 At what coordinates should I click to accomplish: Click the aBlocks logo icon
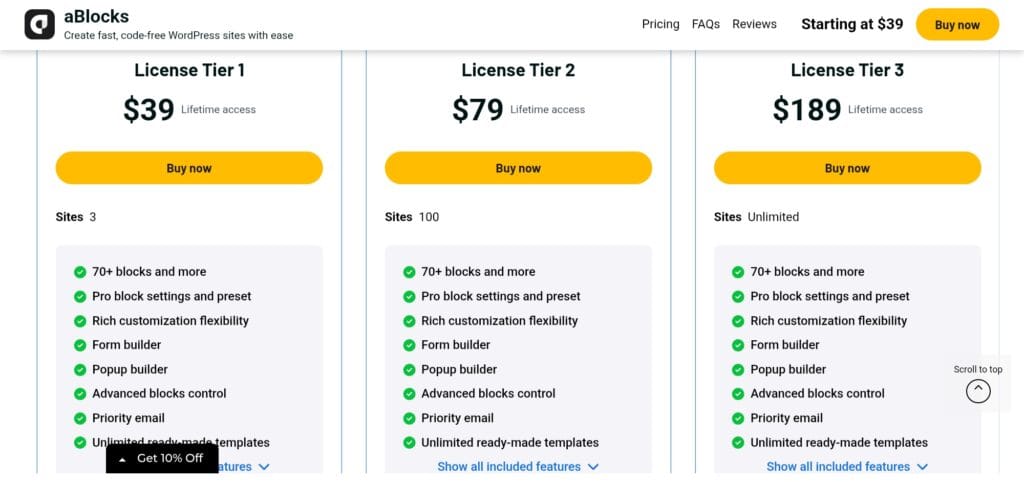click(40, 24)
